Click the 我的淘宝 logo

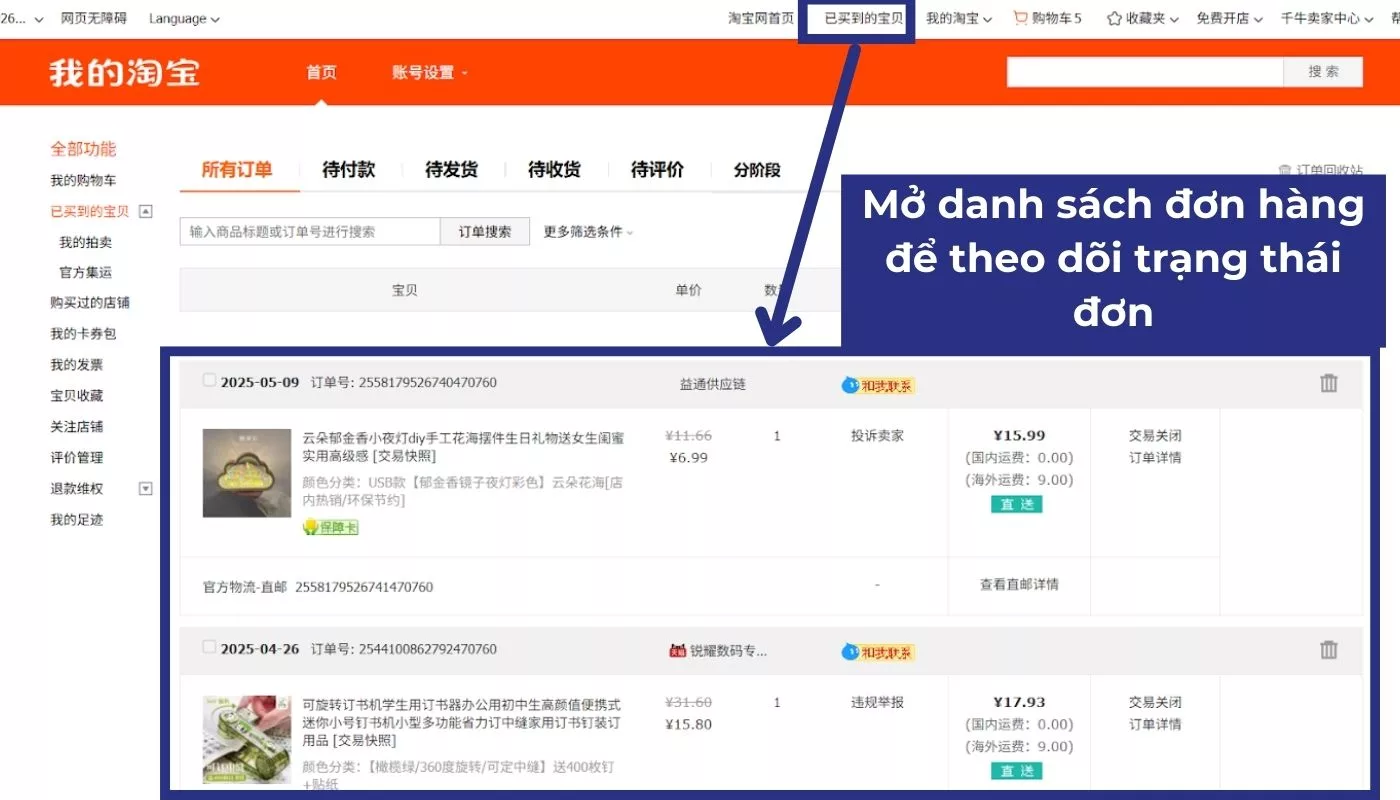122,72
